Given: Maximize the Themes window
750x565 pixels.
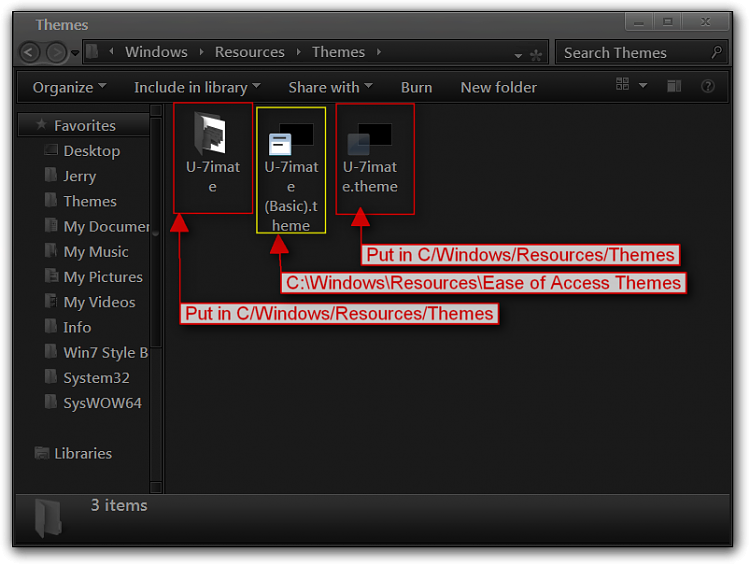Looking at the screenshot, I should pos(668,22).
